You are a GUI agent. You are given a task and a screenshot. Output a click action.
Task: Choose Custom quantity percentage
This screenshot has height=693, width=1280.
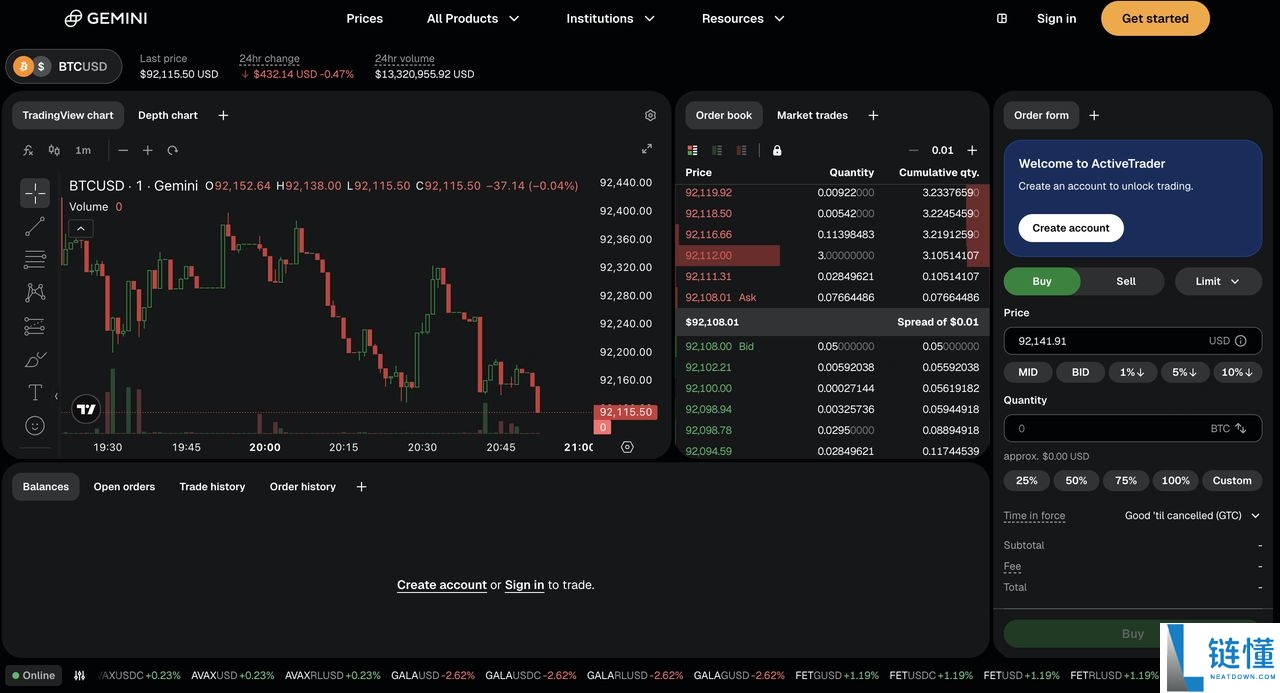pyautogui.click(x=1232, y=481)
